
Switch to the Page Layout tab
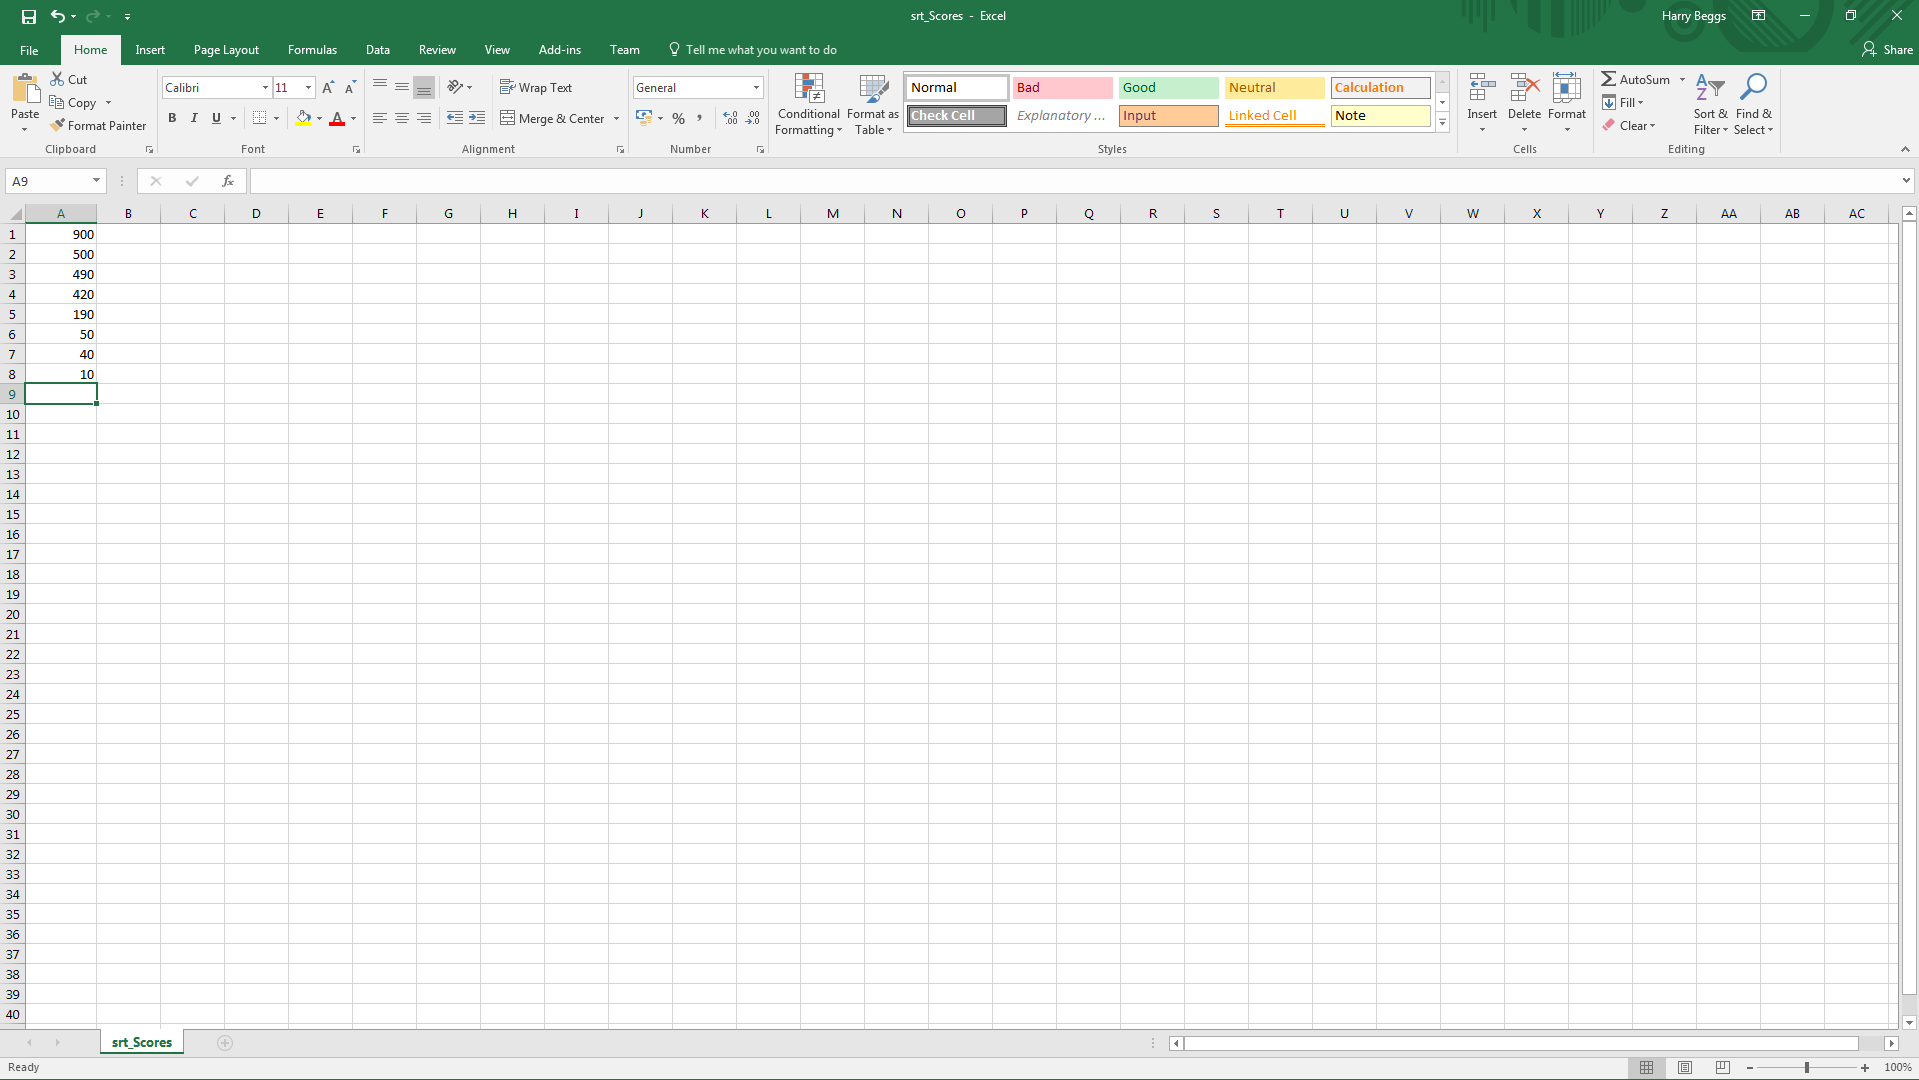(226, 50)
